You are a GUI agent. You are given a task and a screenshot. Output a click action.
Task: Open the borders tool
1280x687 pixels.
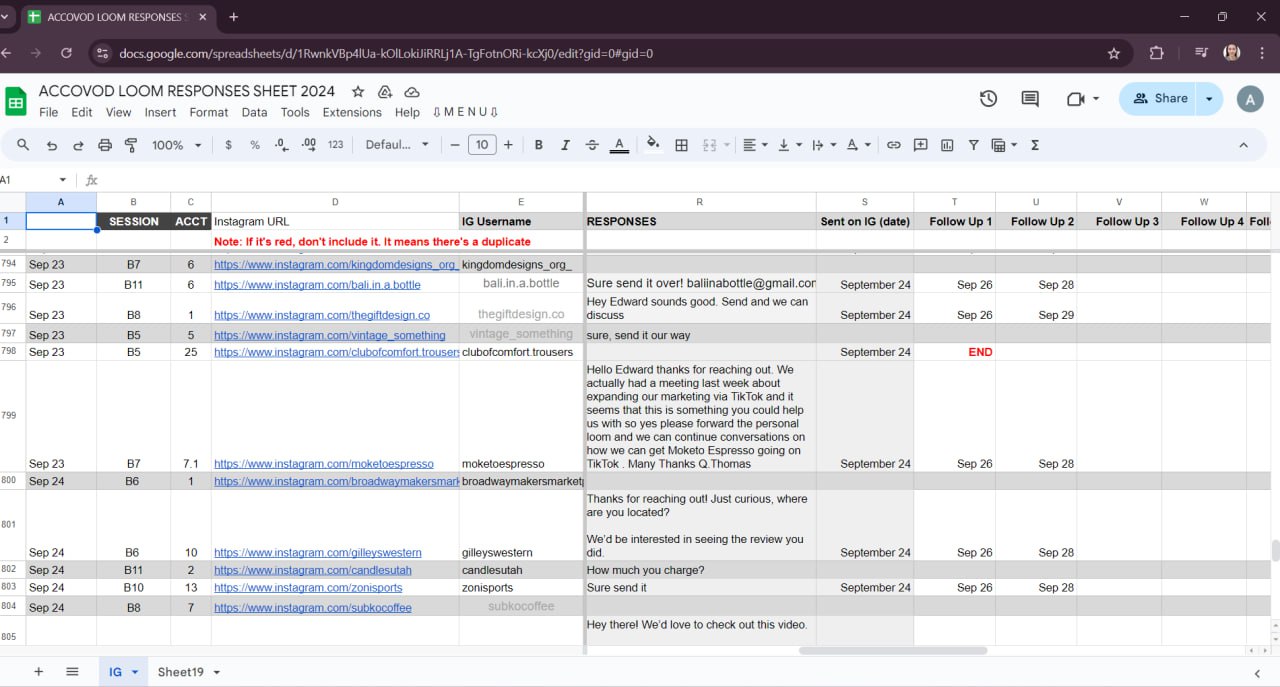682,145
